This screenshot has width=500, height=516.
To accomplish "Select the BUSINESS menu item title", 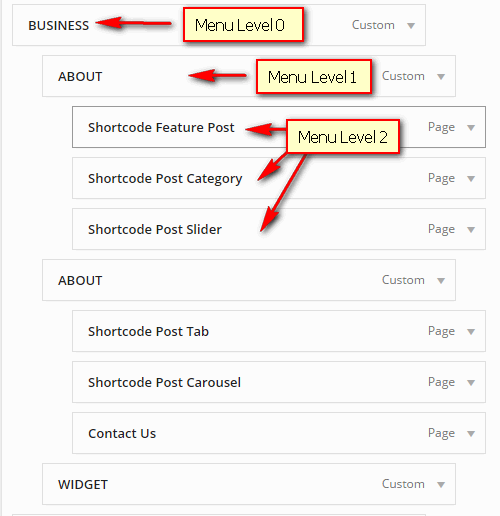I will pos(59,26).
